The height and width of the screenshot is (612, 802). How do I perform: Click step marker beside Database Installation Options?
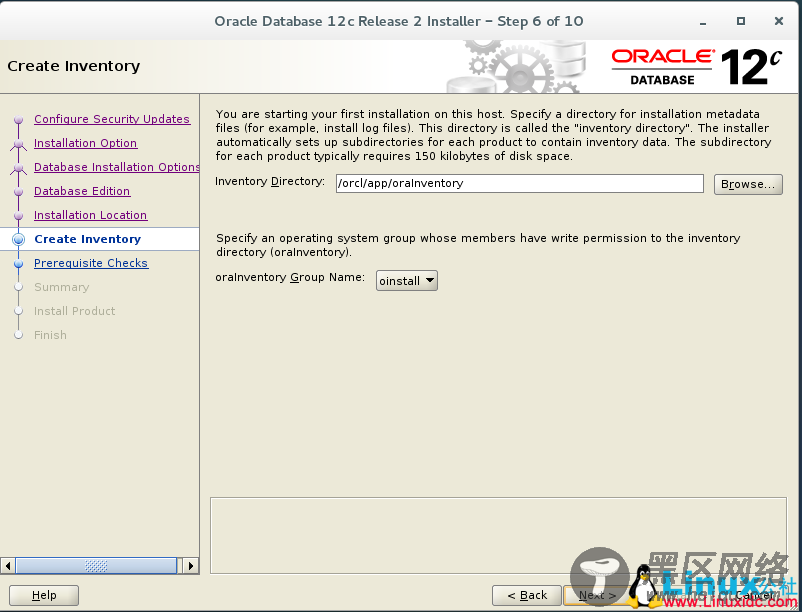18,168
